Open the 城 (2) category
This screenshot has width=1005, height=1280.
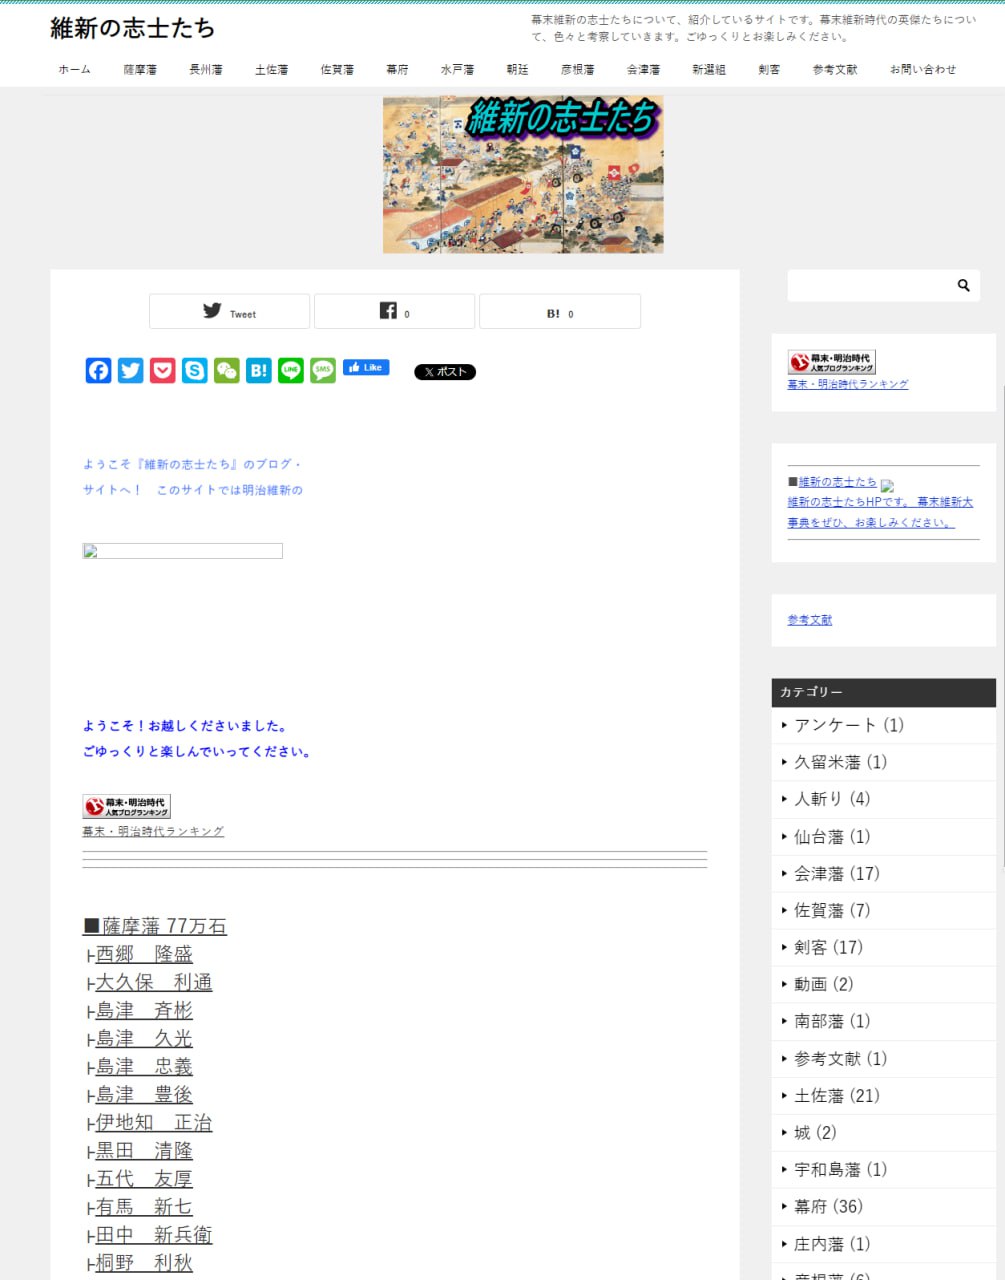coord(815,1132)
